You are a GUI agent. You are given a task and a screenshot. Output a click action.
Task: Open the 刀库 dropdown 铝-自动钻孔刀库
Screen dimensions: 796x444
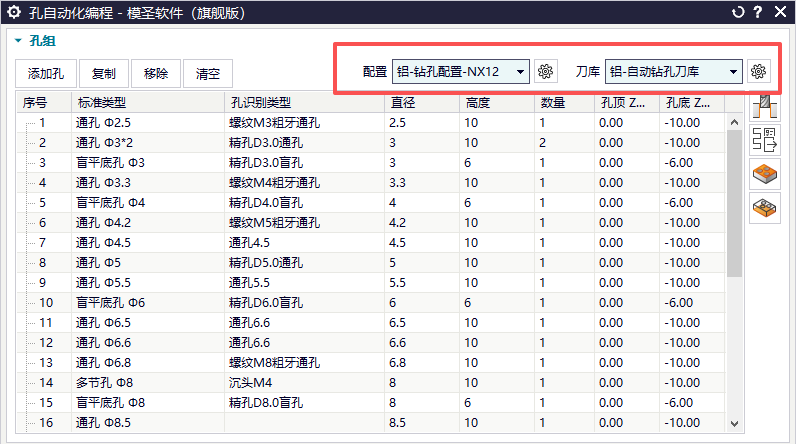[674, 72]
